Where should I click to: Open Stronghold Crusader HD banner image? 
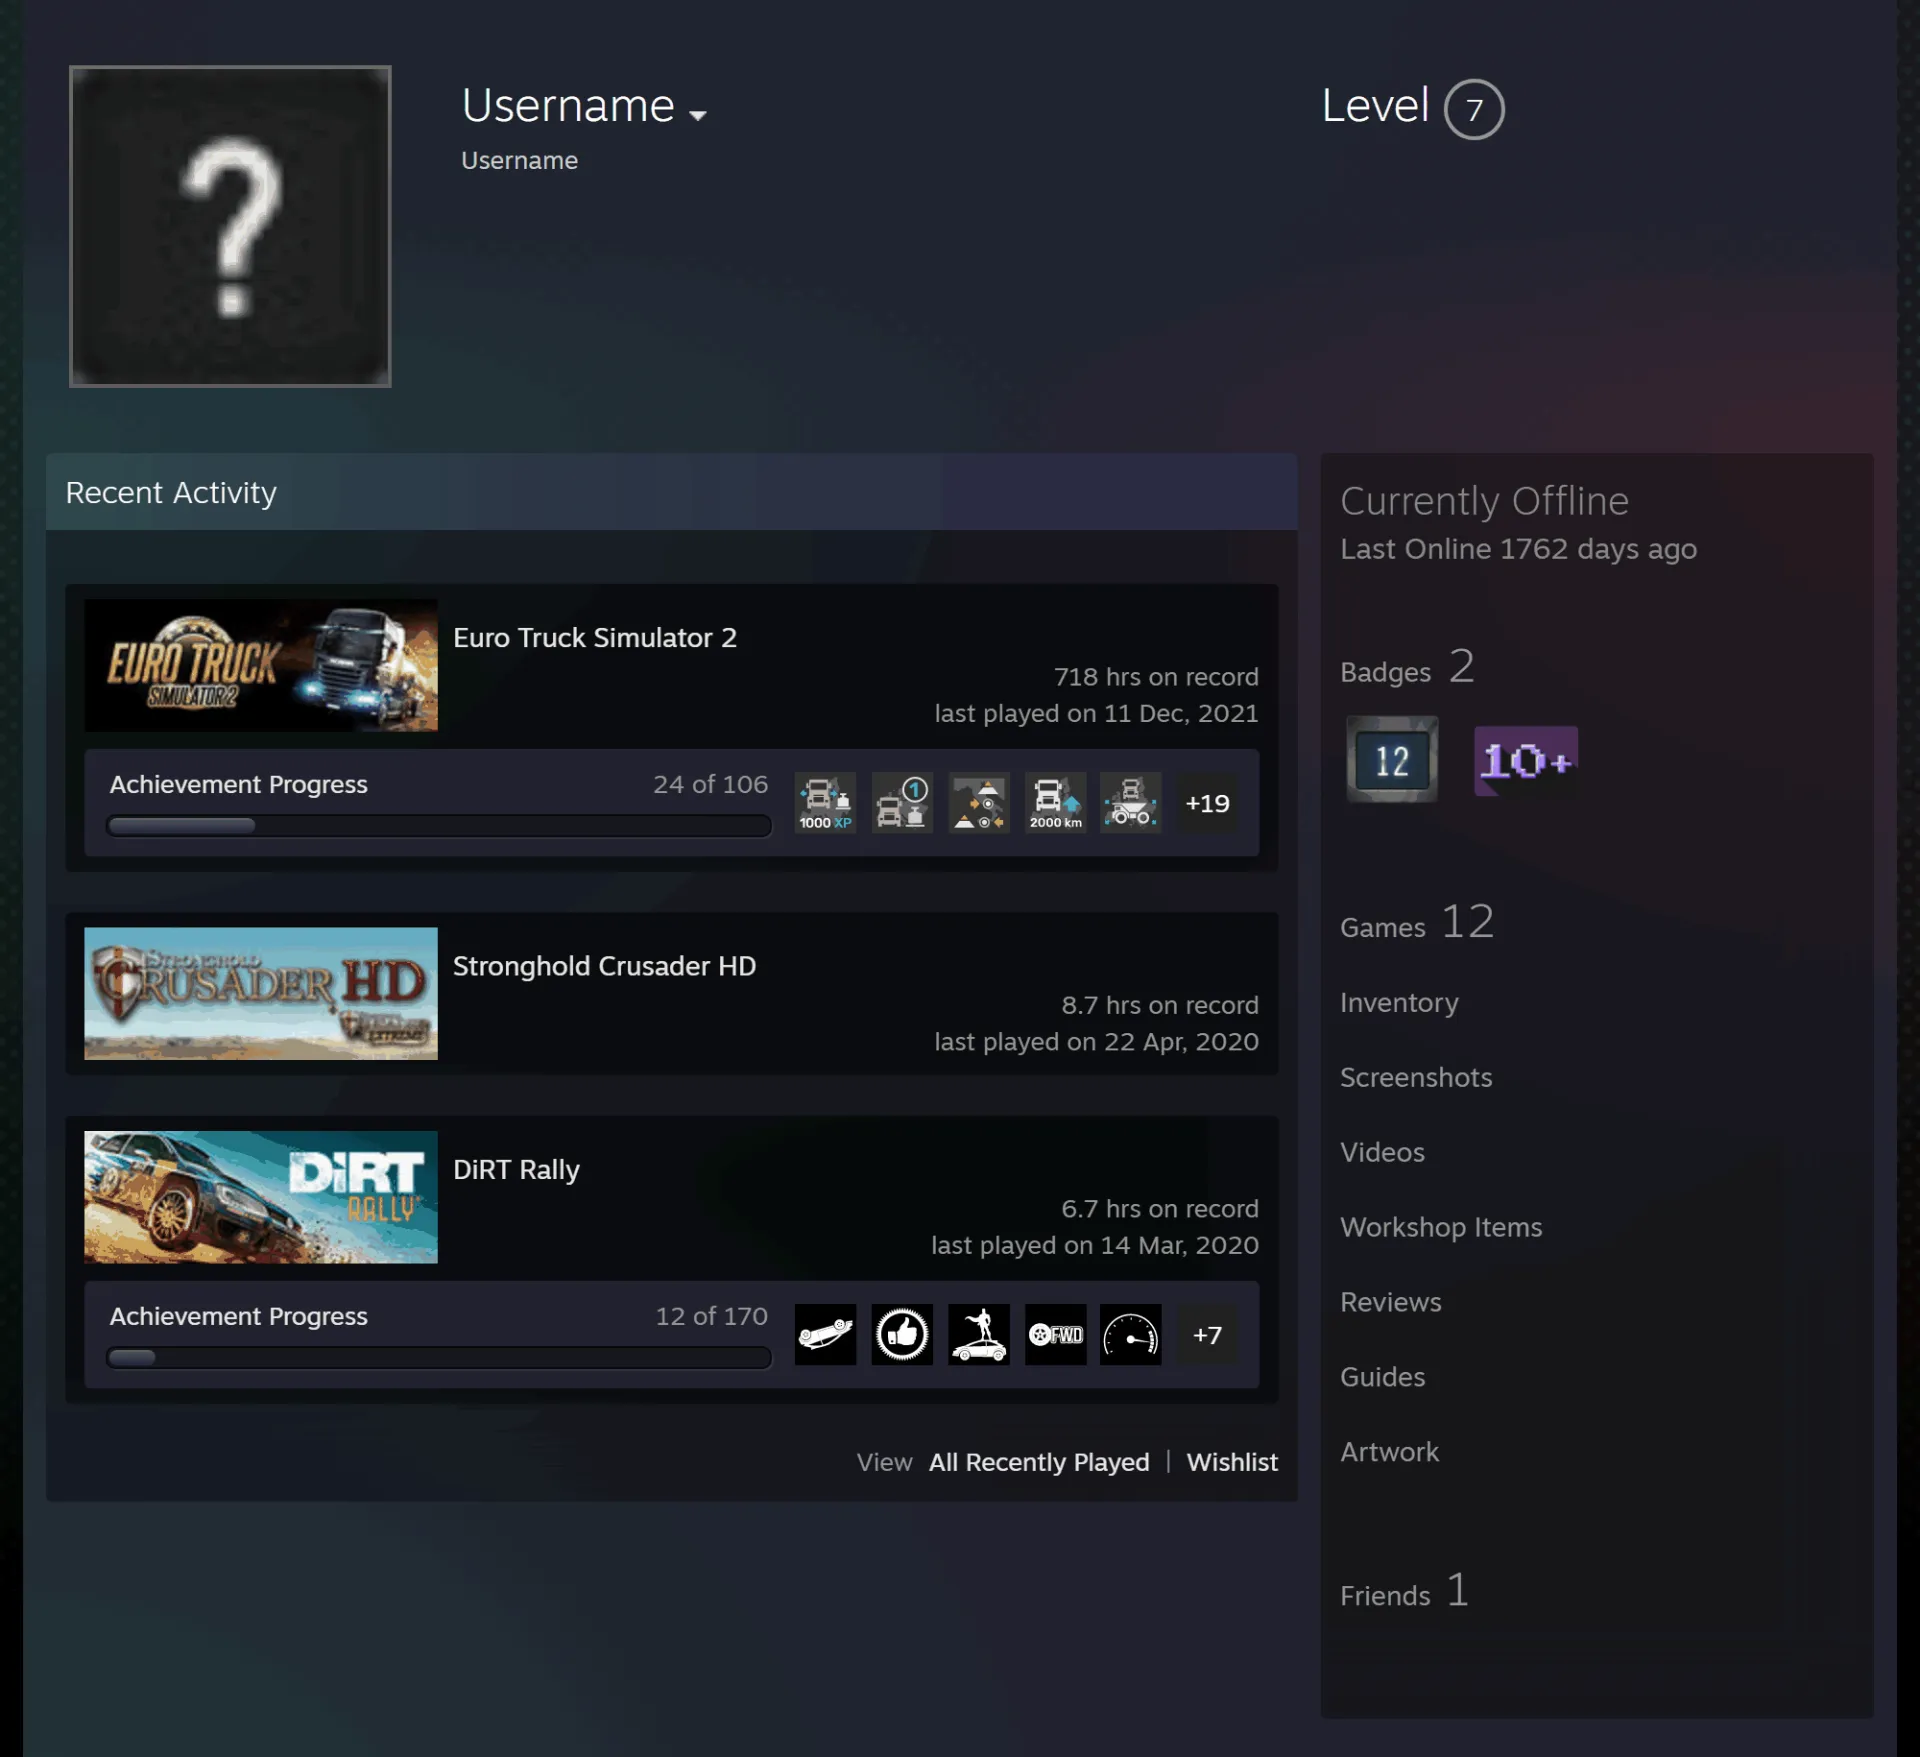[261, 993]
